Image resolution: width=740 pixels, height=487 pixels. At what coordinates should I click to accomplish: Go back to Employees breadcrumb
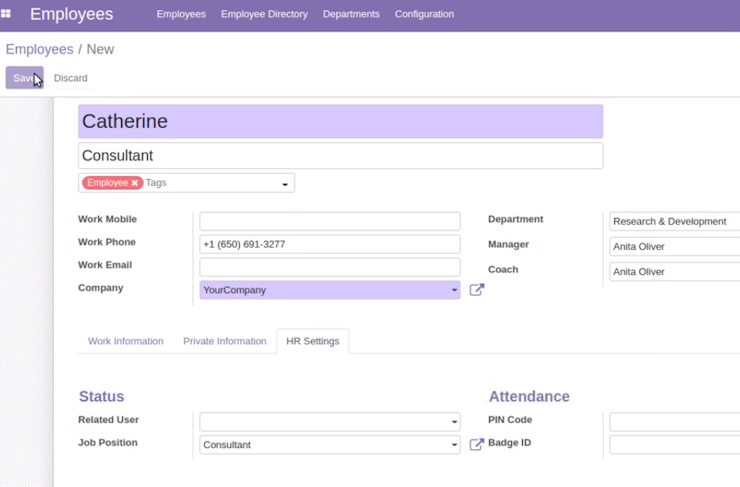click(x=40, y=49)
